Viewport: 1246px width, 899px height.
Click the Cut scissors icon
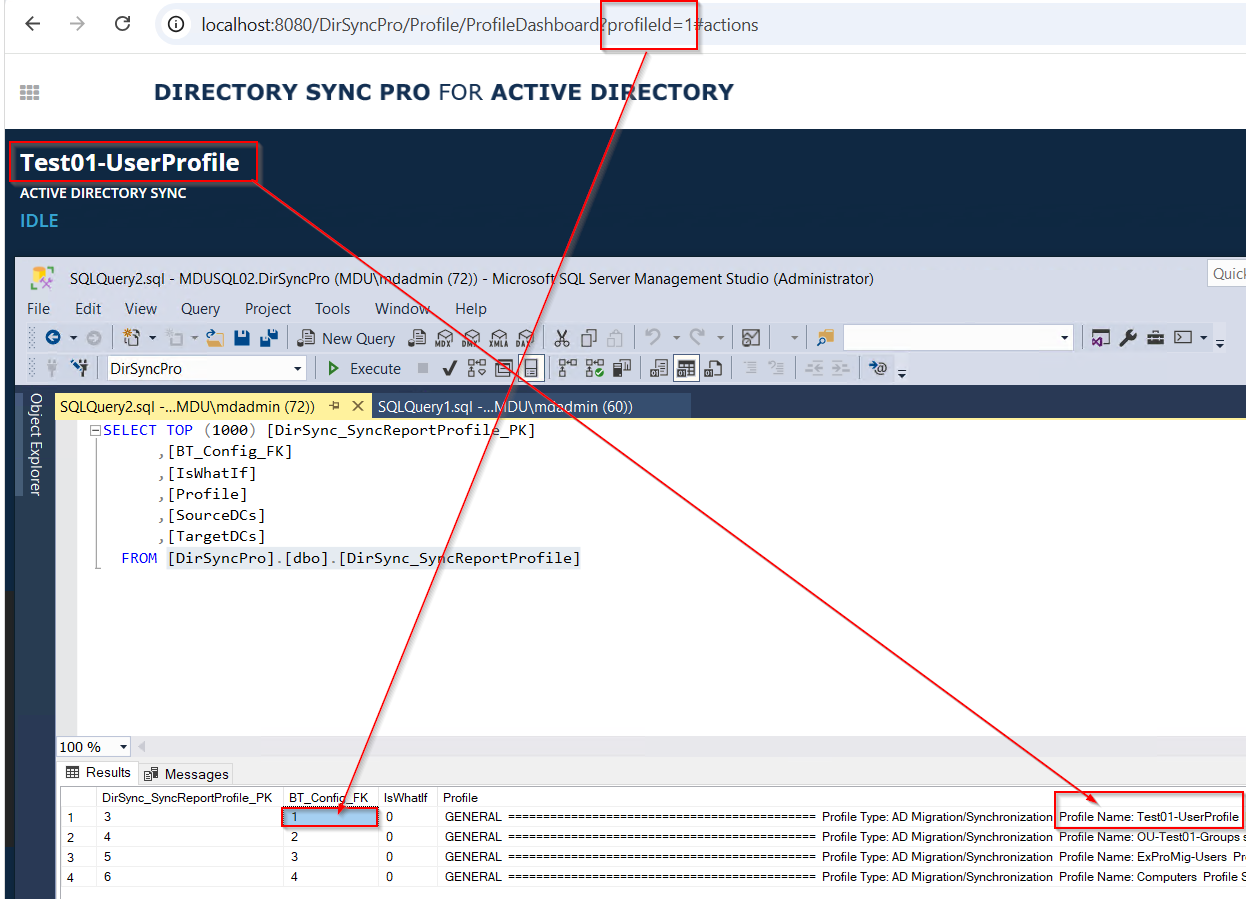point(562,338)
